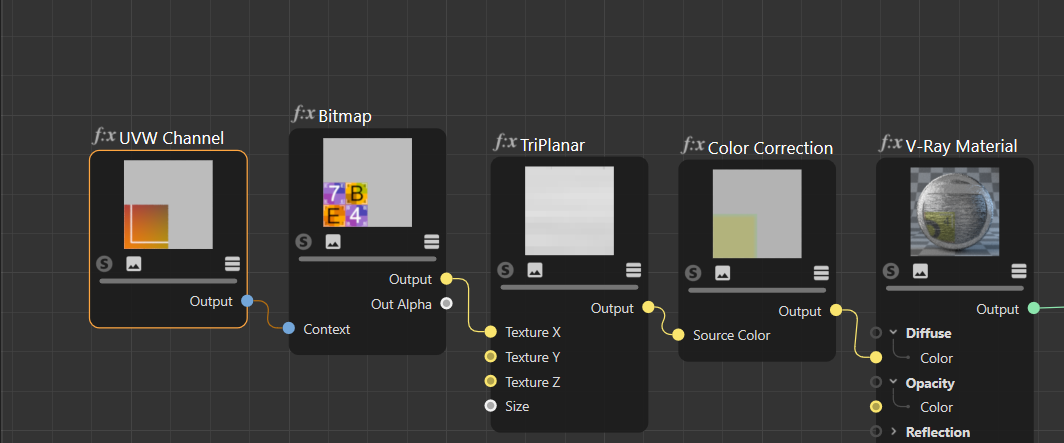Click the V-Ray Material sphere preview thumbnail
1064x443 pixels.
[955, 211]
